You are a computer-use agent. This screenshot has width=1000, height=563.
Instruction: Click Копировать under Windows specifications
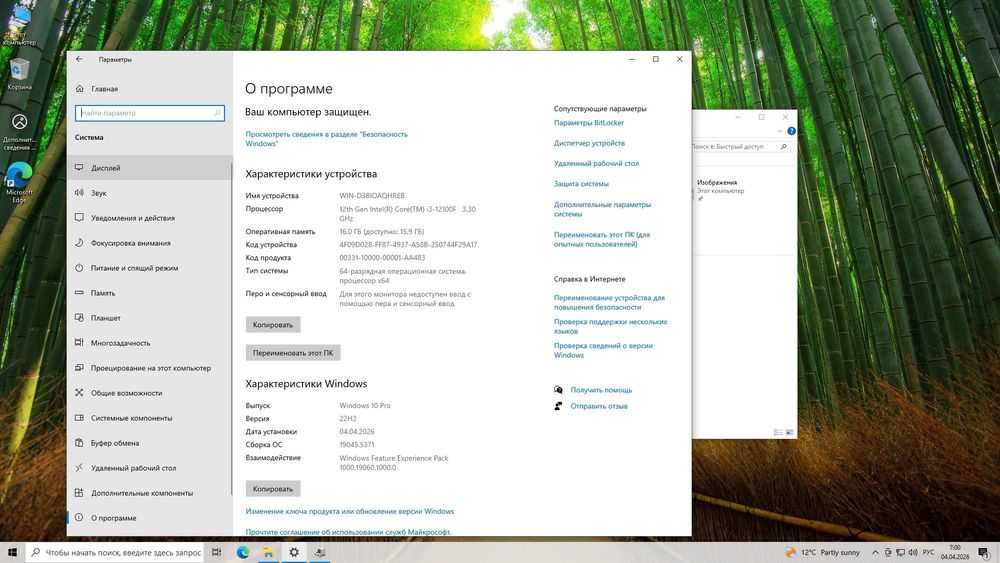(x=272, y=489)
